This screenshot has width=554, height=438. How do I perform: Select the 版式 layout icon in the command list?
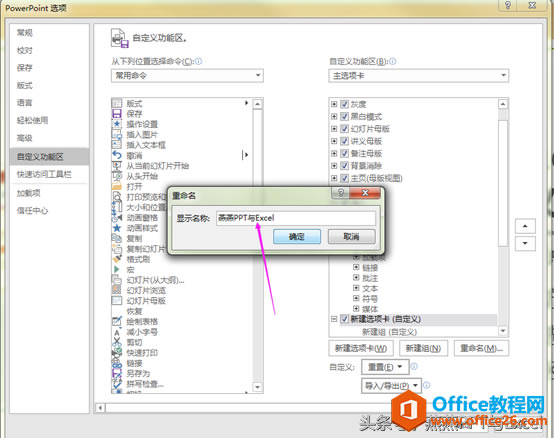coord(117,103)
